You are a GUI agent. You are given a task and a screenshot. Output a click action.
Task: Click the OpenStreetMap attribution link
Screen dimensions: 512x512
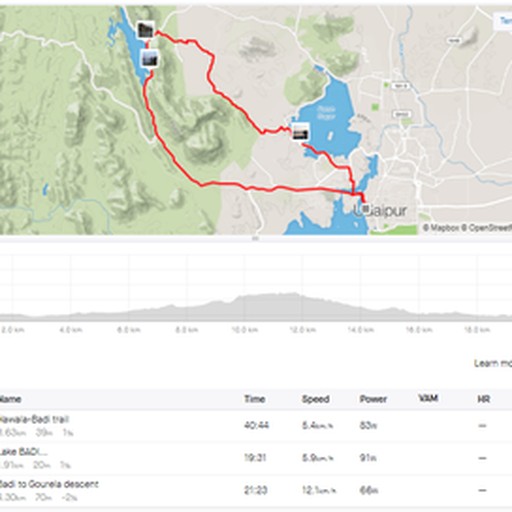(487, 228)
